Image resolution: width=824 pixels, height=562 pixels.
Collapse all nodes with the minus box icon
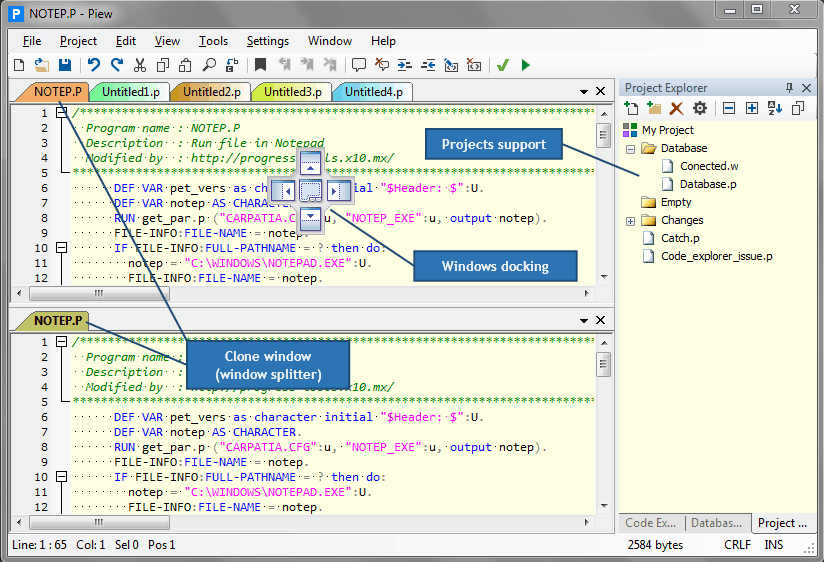click(729, 108)
